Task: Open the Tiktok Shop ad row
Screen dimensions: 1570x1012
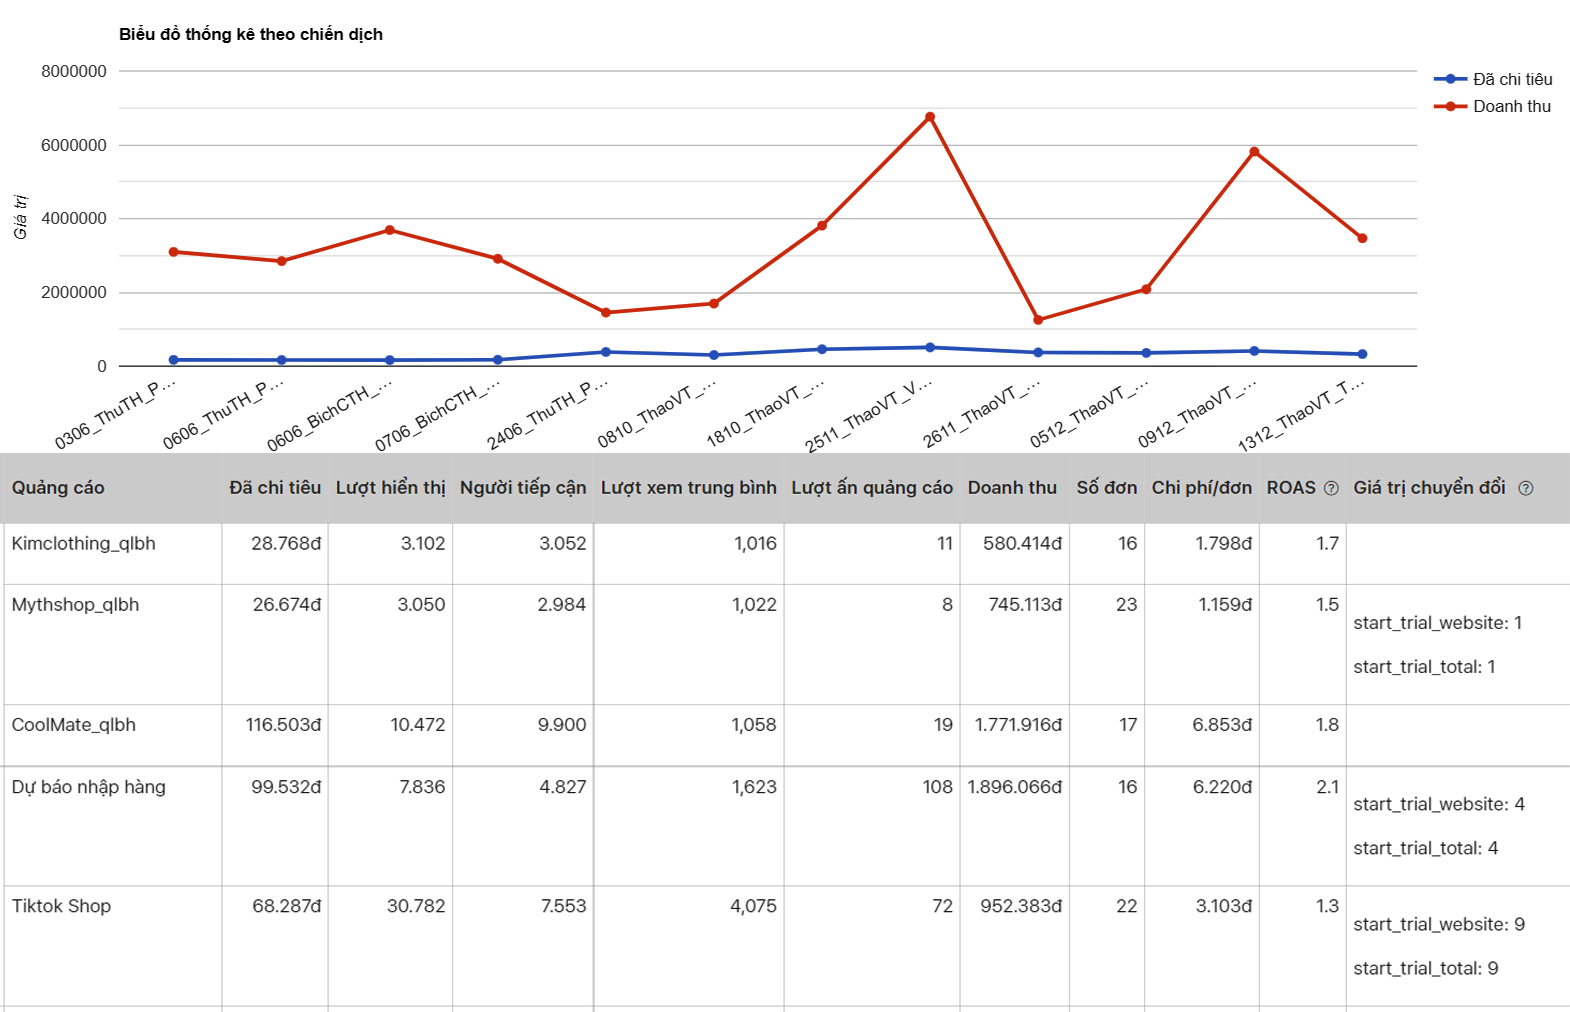Action: [x=62, y=906]
